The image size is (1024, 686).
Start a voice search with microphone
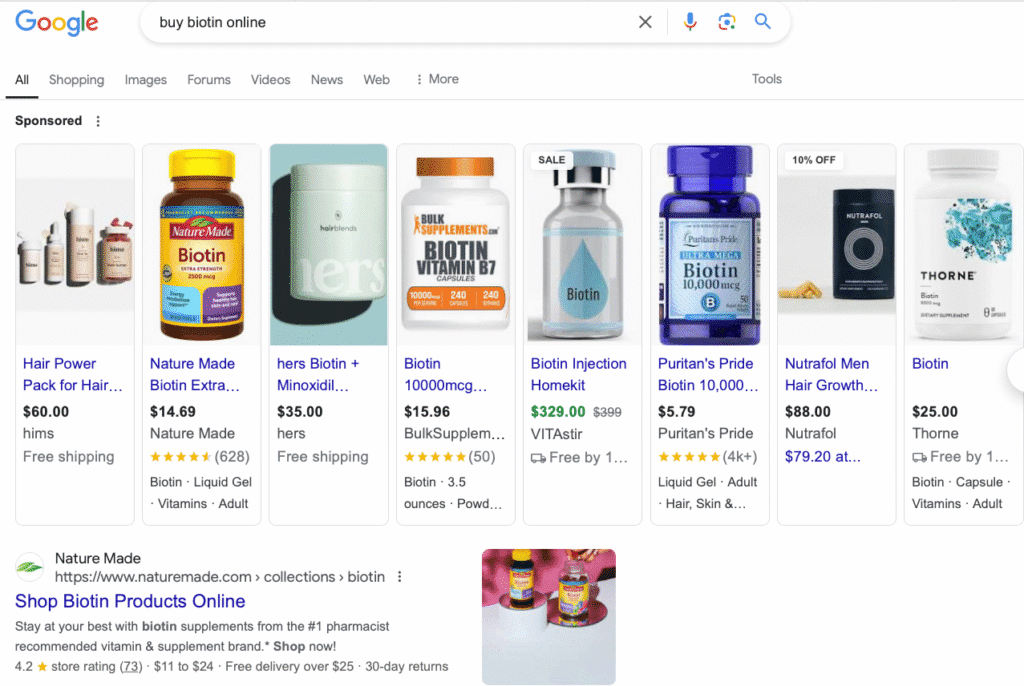pyautogui.click(x=690, y=22)
